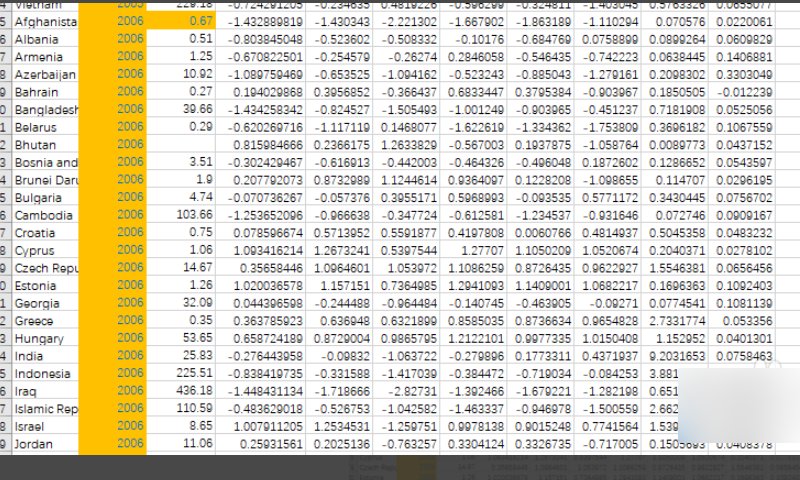
Task: Select the Cyprus country cell
Action: (x=43, y=250)
